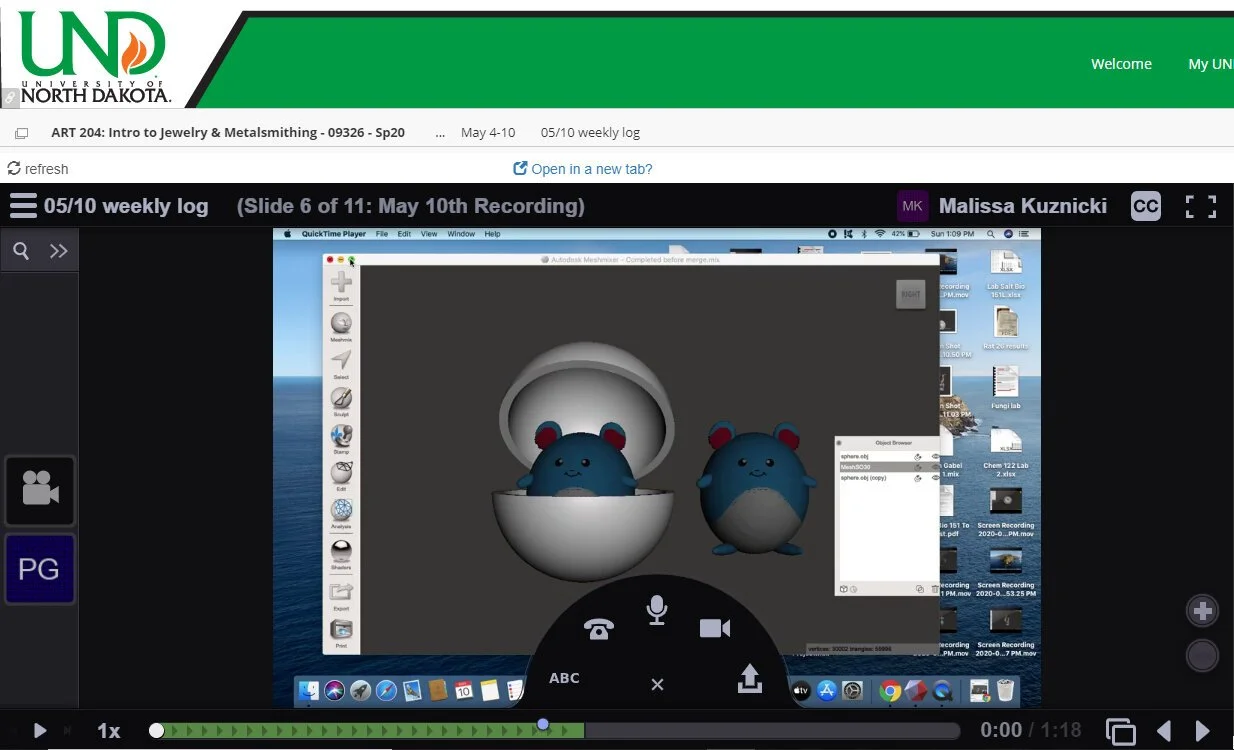1234x750 pixels.
Task: Open the View menu in the Mac menu bar
Action: tap(429, 234)
